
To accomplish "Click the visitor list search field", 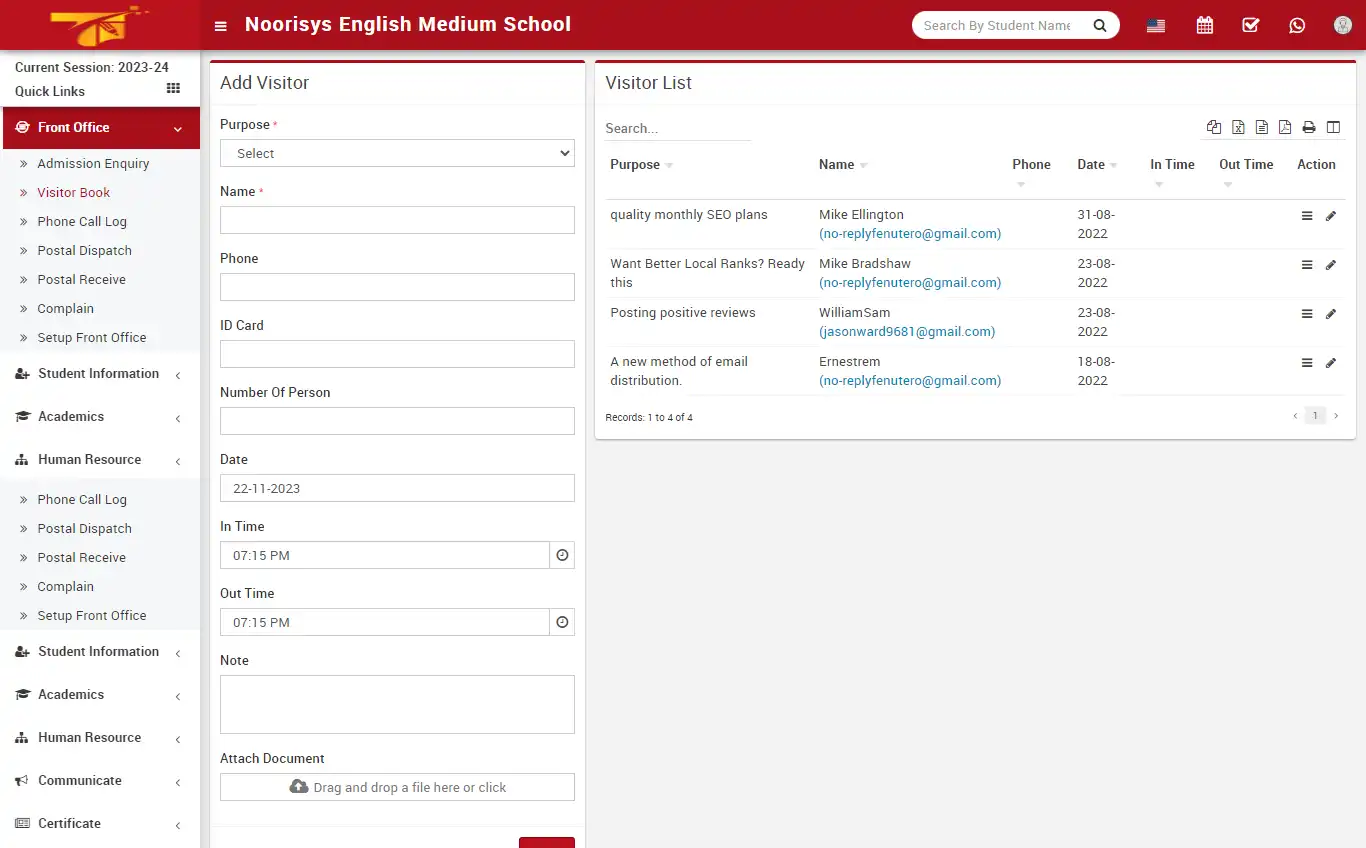I will (x=677, y=128).
